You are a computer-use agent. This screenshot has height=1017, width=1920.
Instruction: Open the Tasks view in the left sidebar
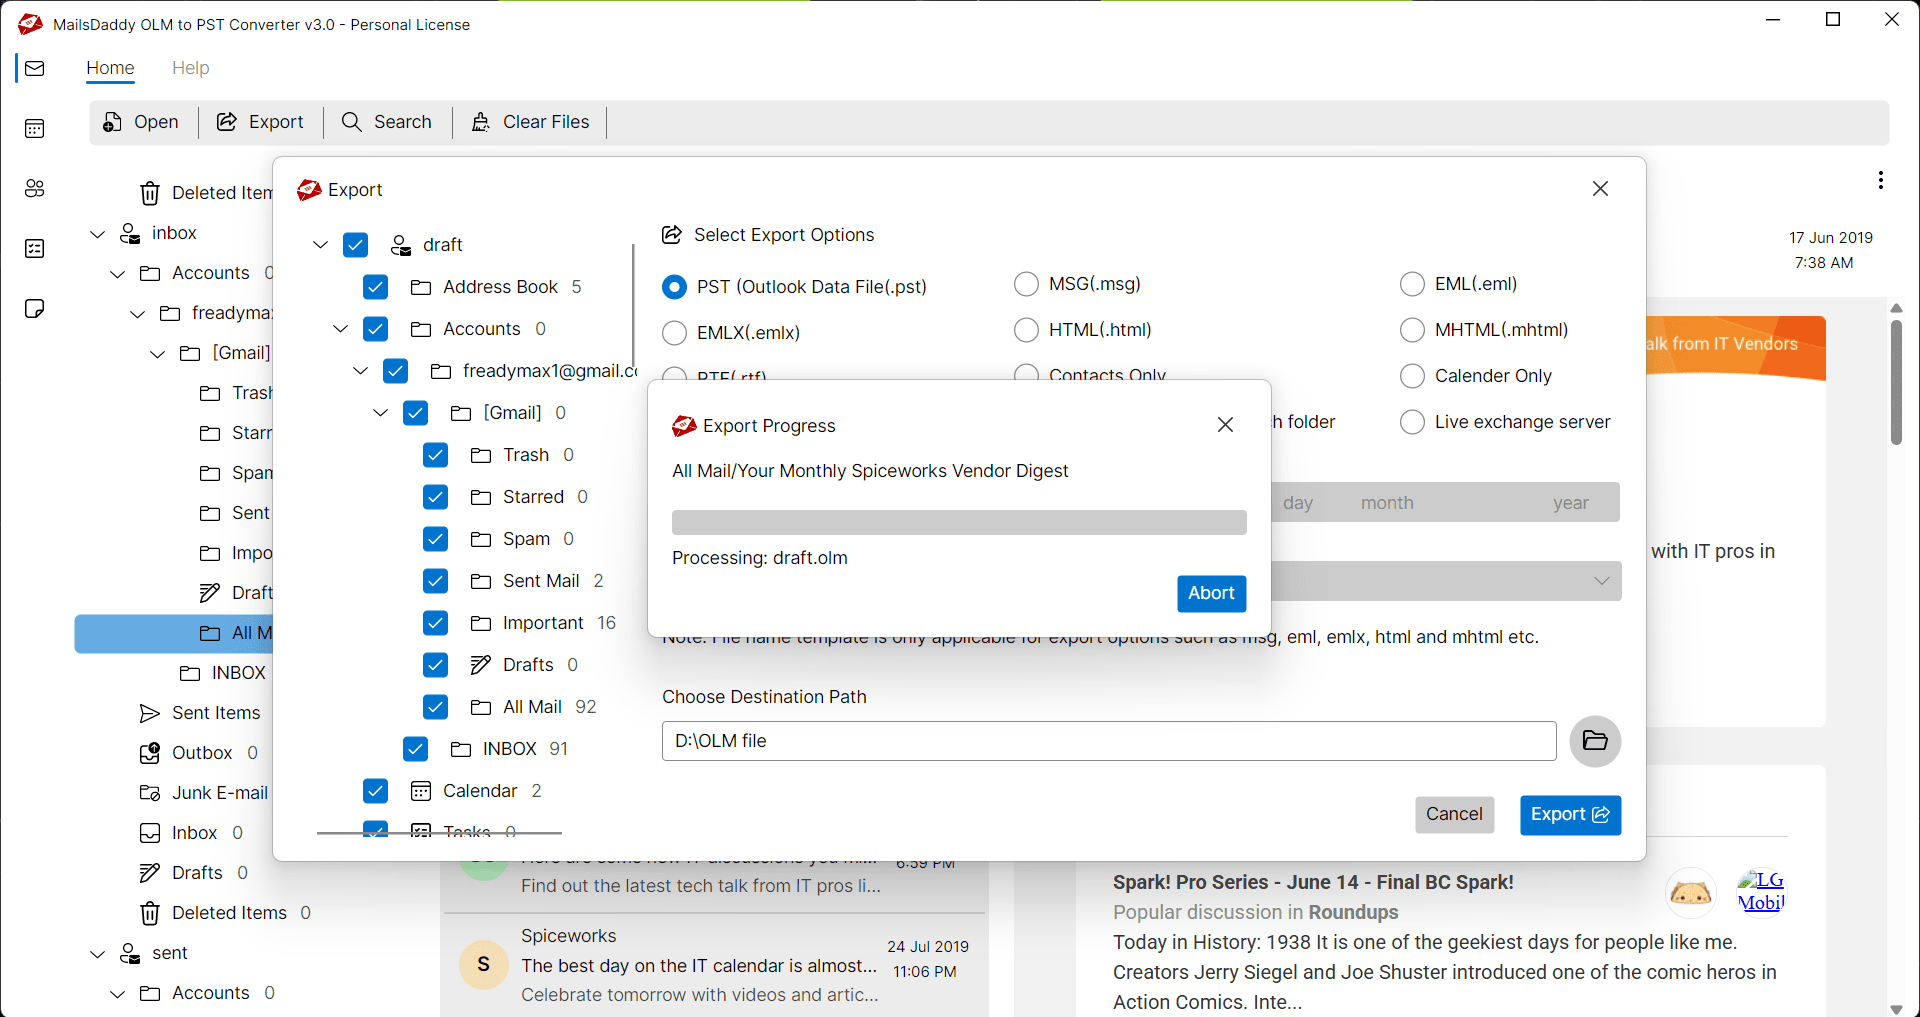tap(35, 248)
